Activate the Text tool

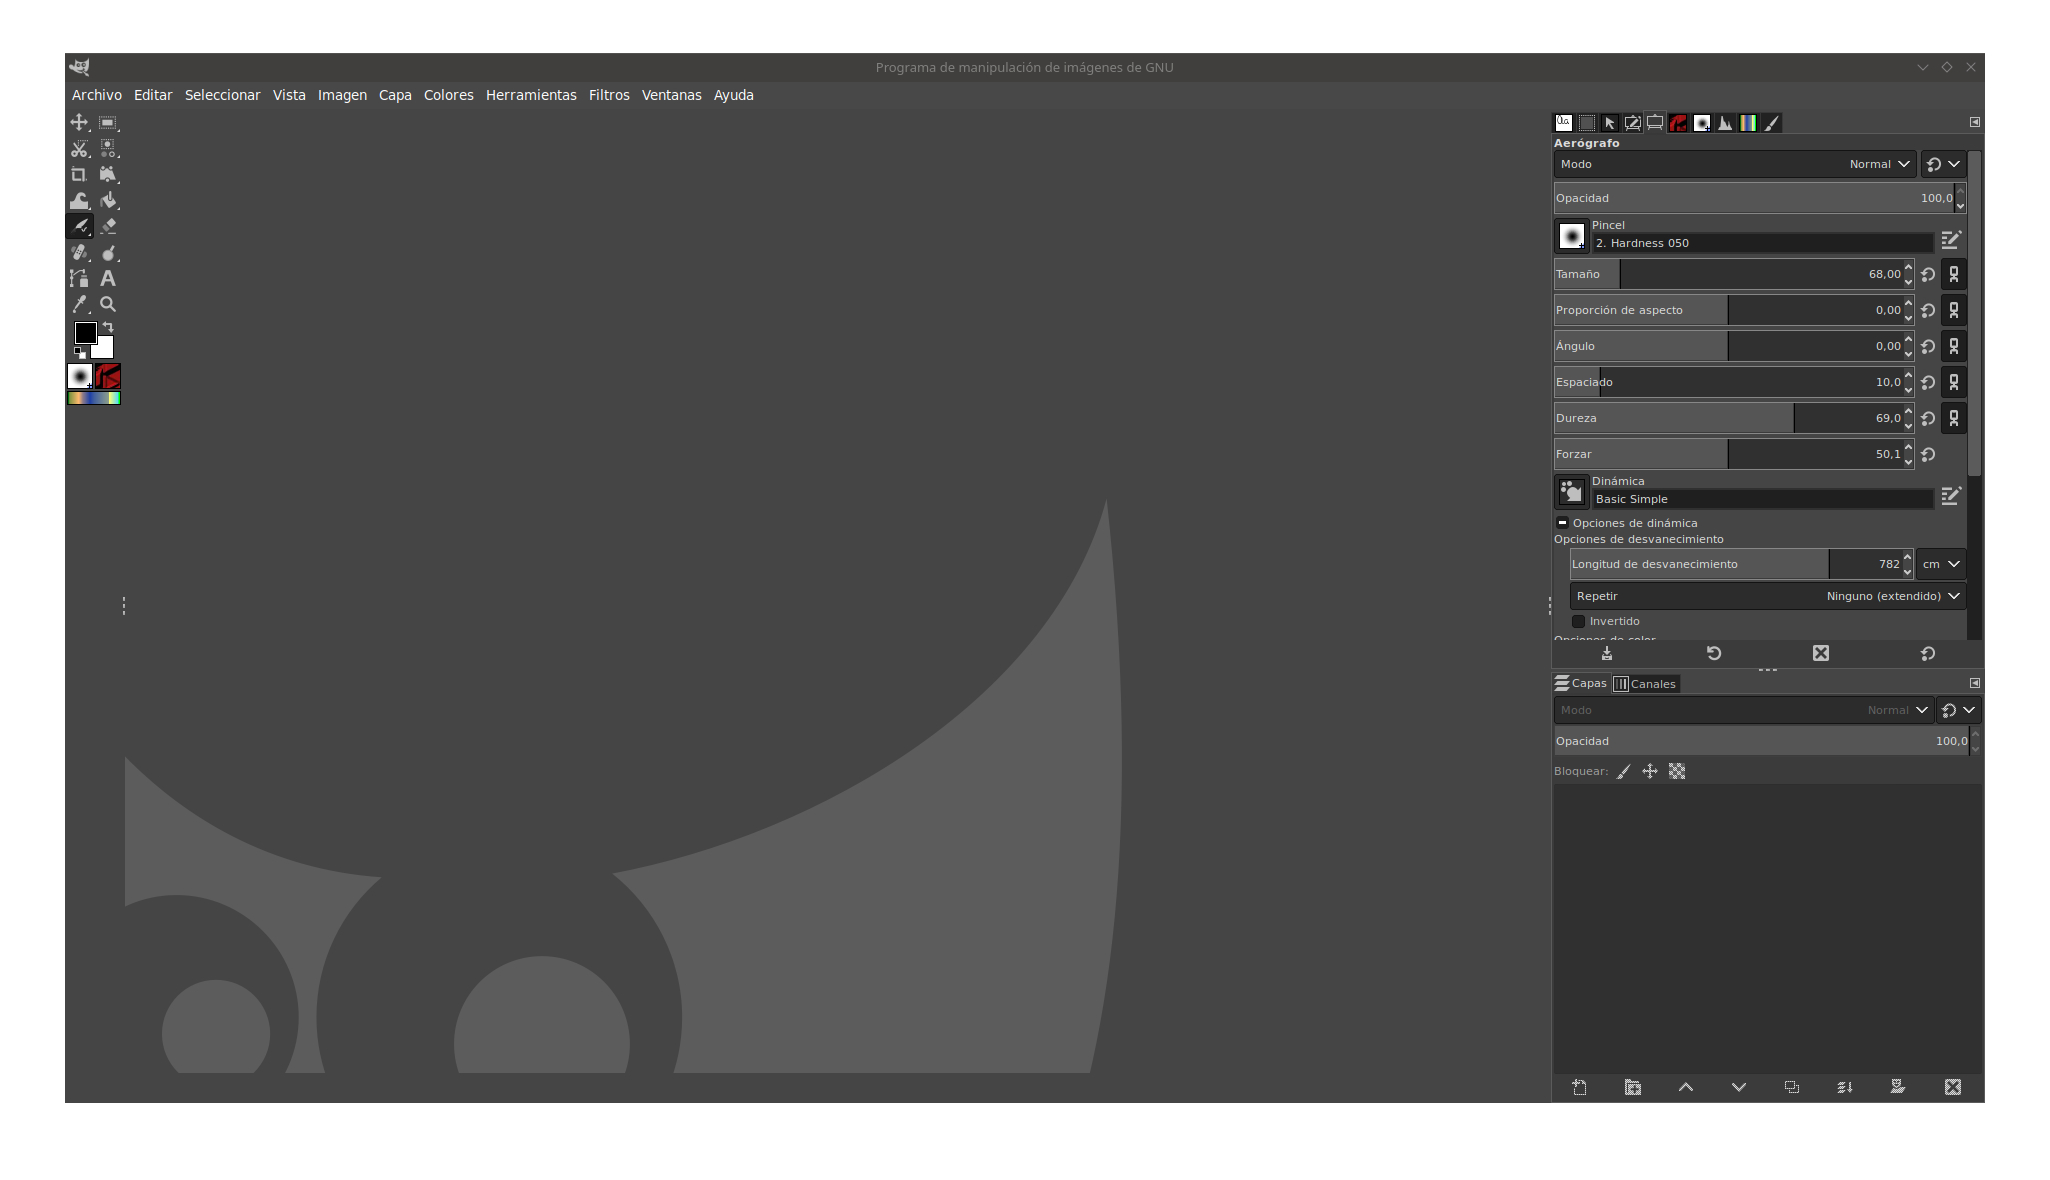pyautogui.click(x=108, y=278)
